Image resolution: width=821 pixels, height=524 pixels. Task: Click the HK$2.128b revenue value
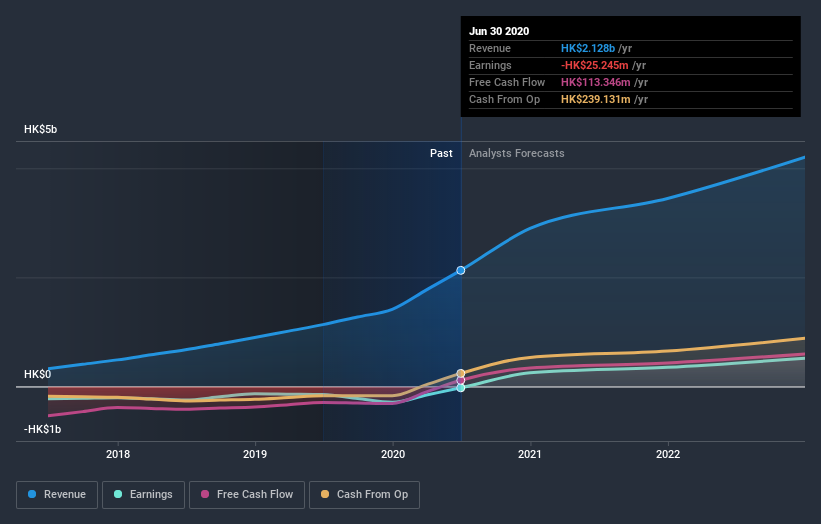588,48
